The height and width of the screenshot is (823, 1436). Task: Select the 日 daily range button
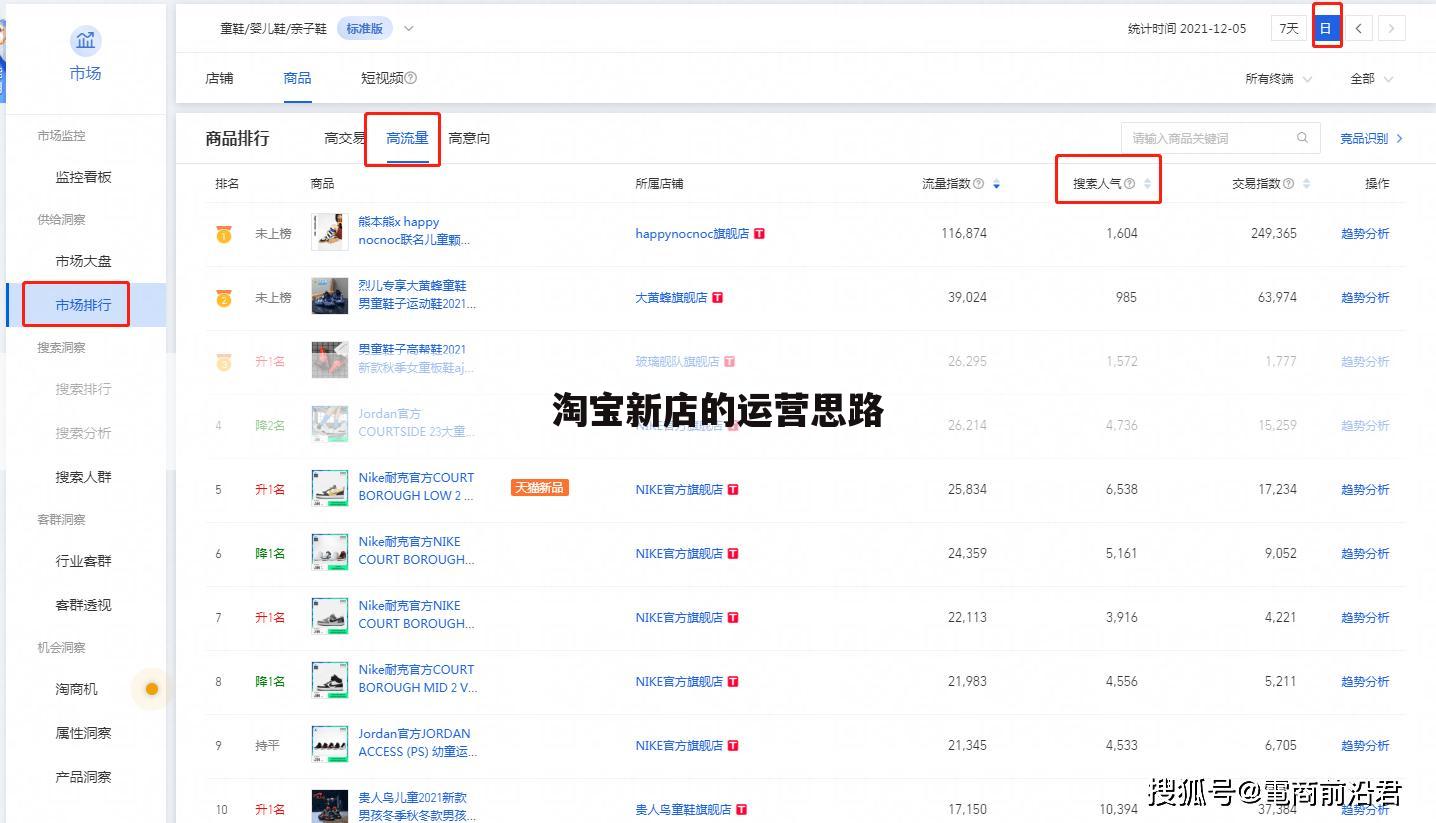[x=1326, y=28]
